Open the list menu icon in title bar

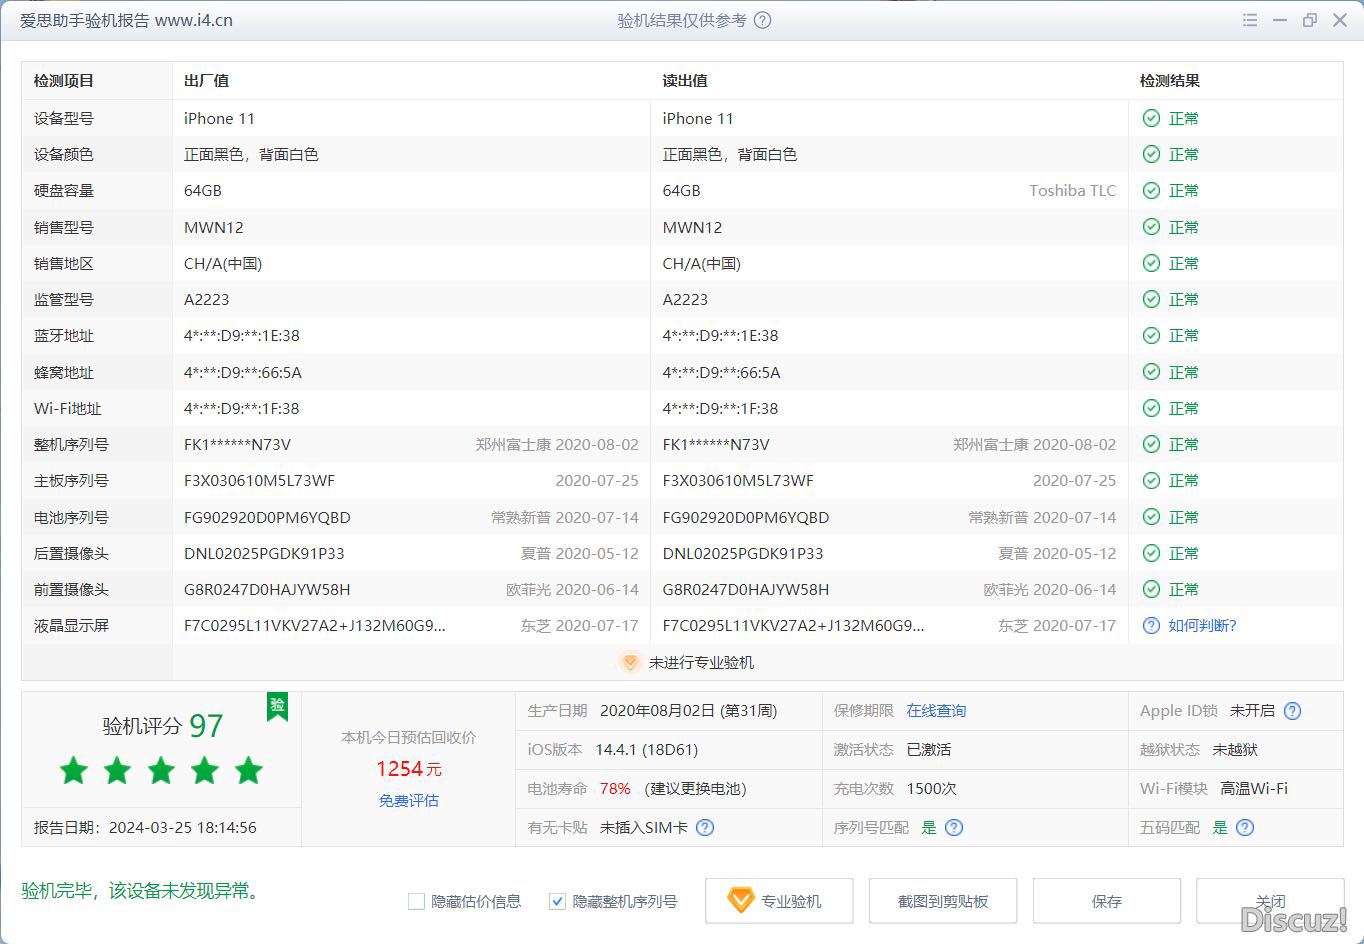(1250, 20)
